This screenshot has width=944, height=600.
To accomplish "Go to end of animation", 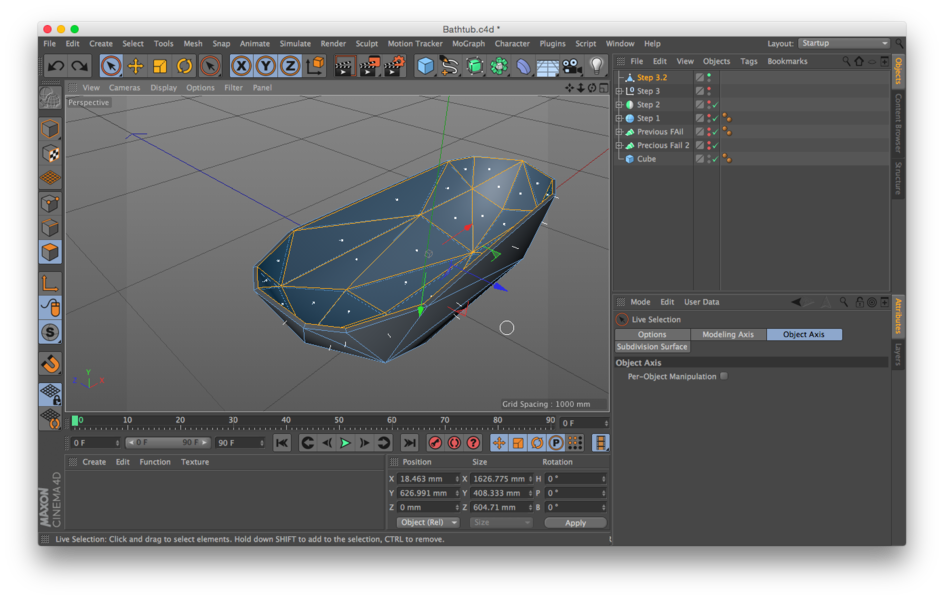I will point(409,443).
